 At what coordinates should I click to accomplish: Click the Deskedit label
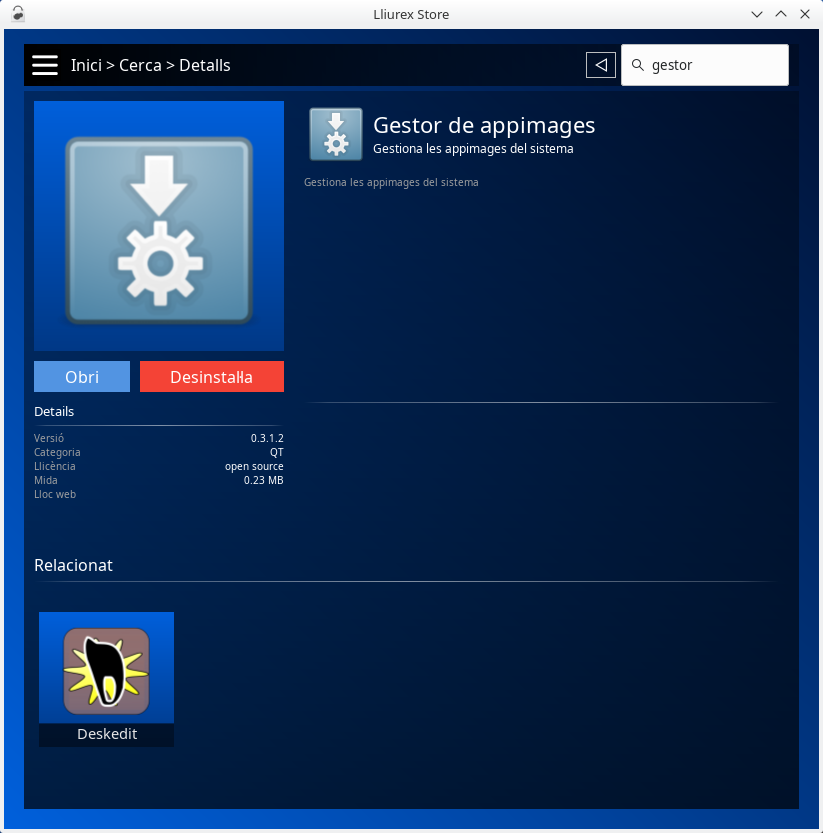tap(107, 734)
